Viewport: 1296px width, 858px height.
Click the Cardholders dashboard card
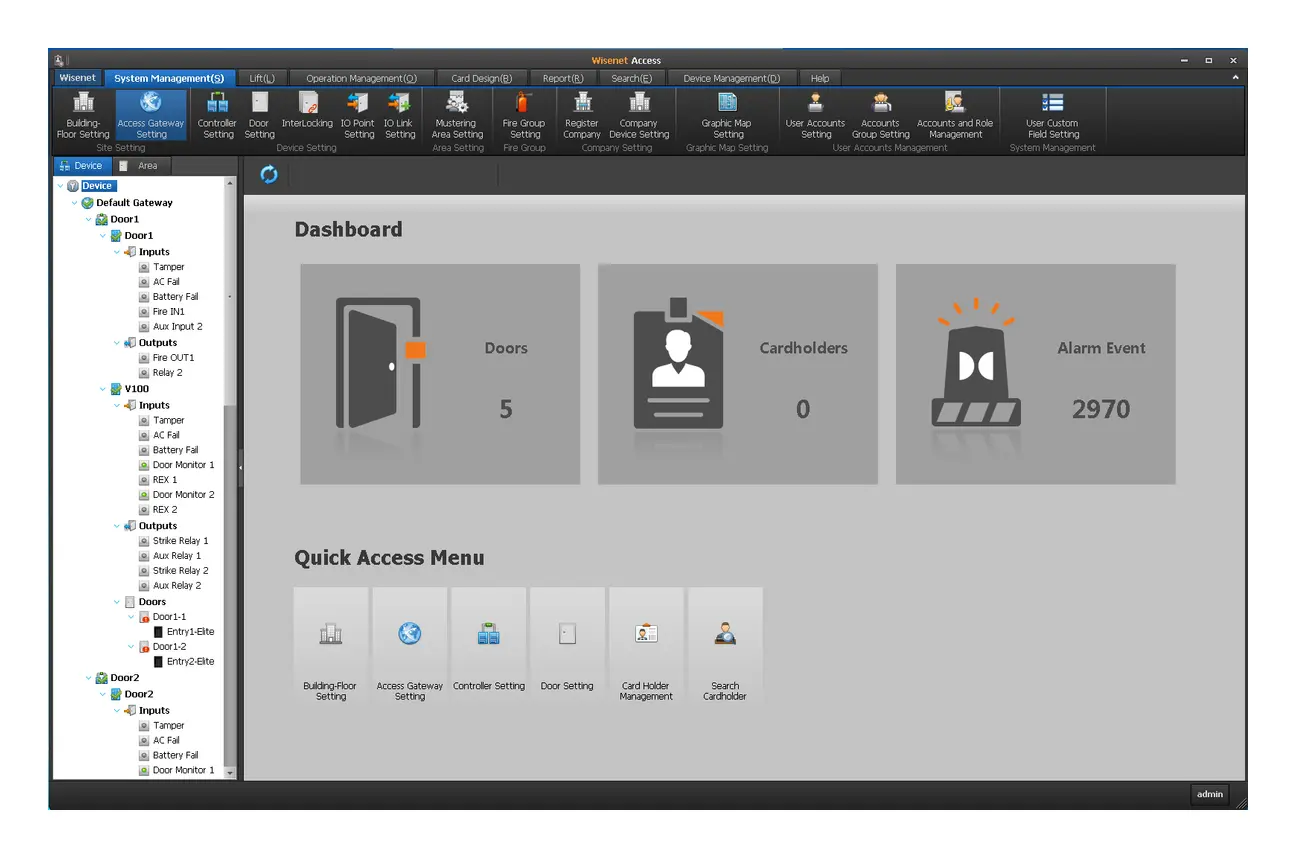[x=738, y=374]
